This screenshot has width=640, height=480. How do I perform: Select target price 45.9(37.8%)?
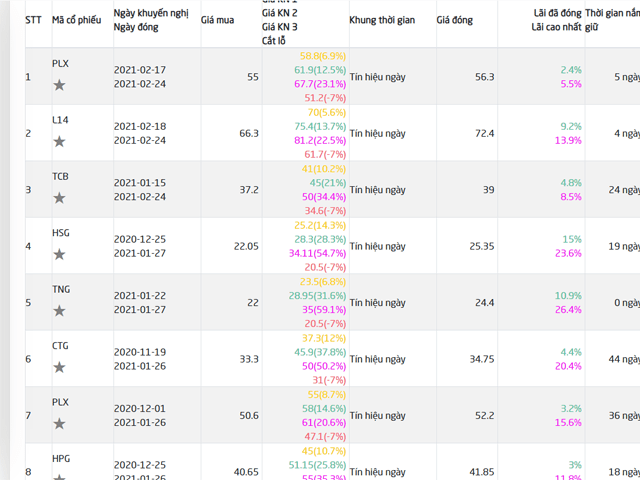pos(320,352)
